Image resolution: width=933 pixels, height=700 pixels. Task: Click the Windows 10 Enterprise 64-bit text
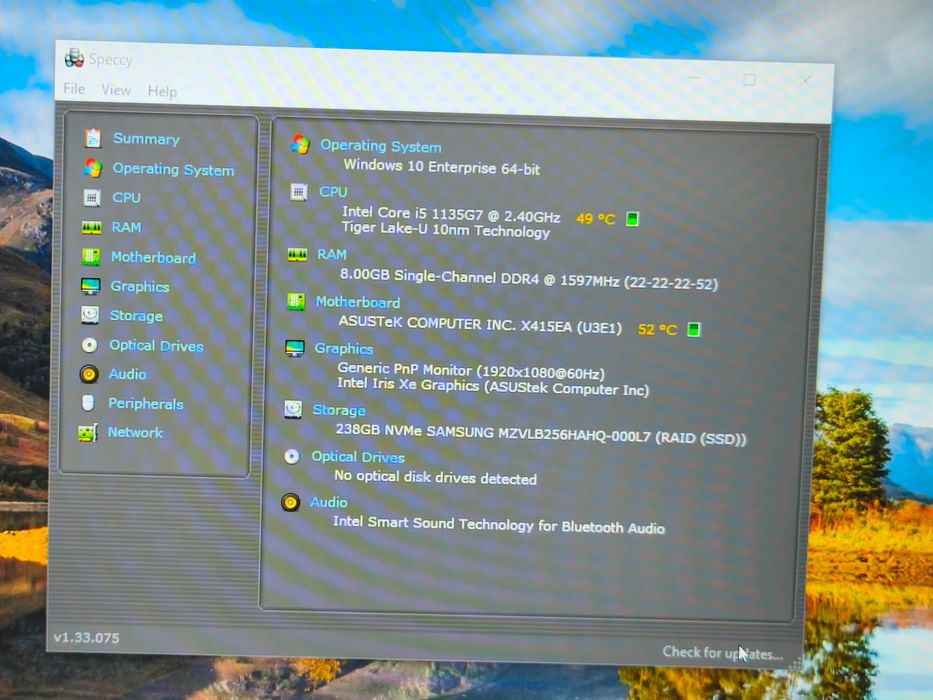point(442,167)
